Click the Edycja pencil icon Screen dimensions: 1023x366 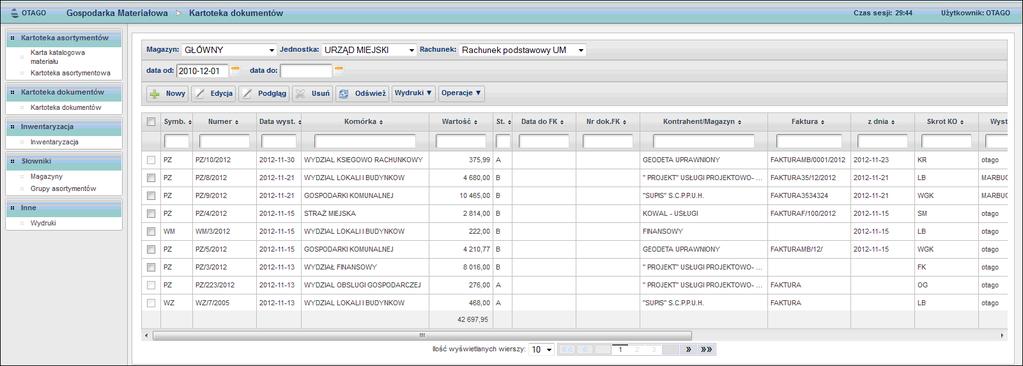coord(201,94)
